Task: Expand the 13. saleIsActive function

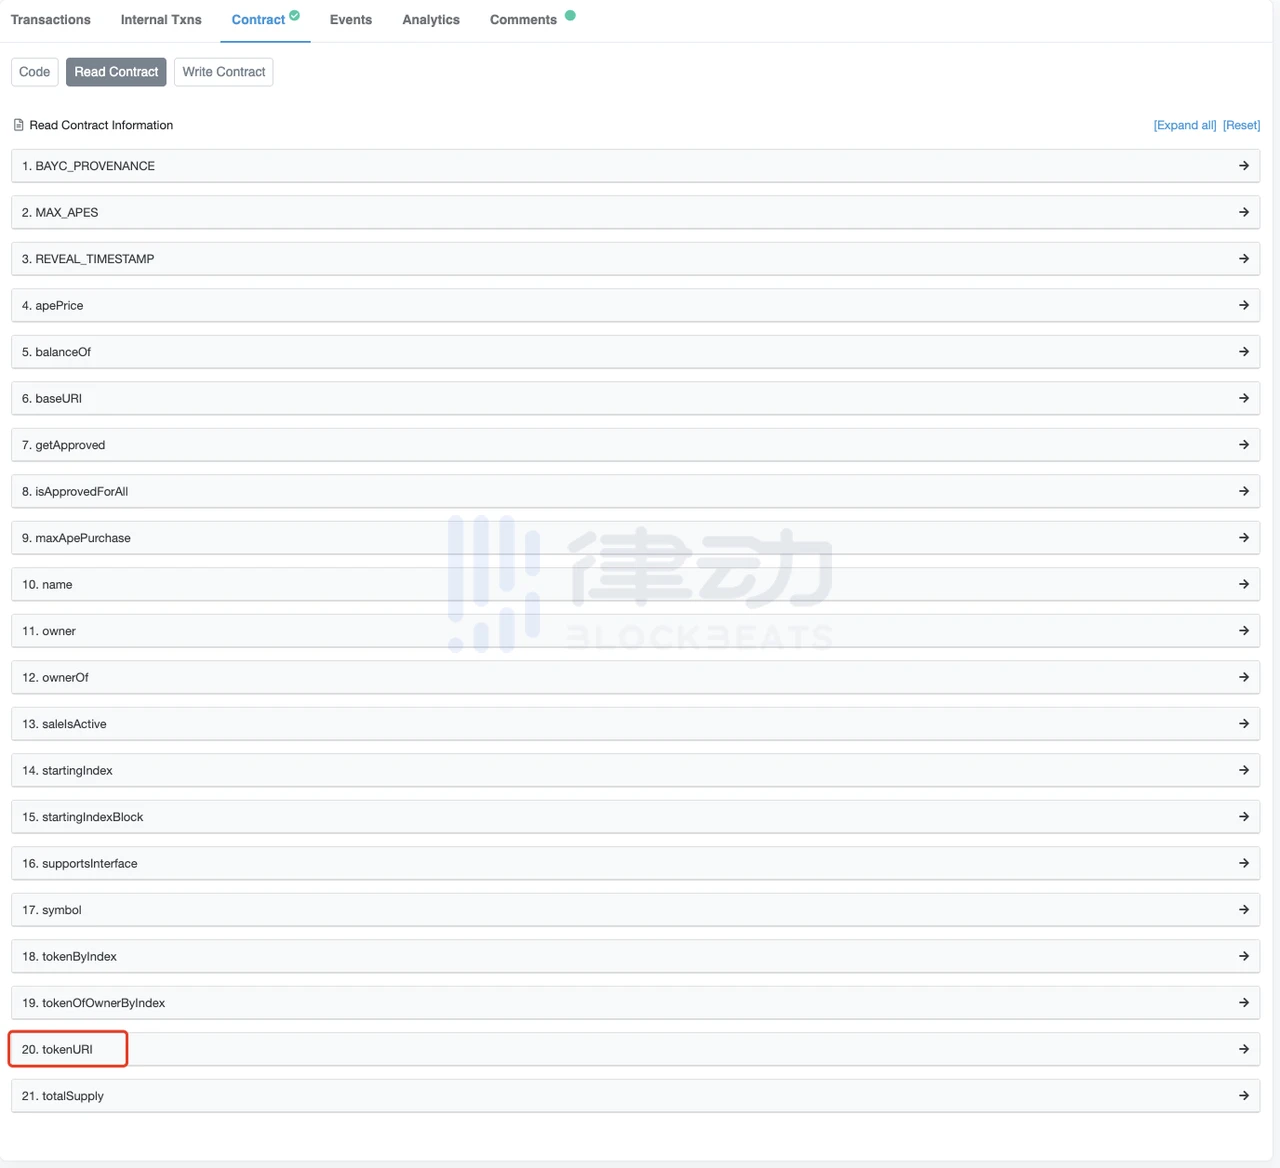Action: point(635,724)
